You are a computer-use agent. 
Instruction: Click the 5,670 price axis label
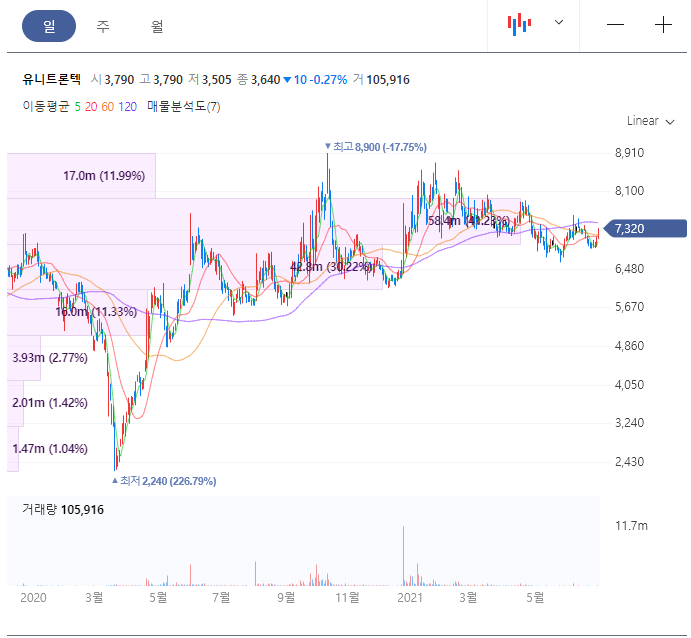[629, 307]
